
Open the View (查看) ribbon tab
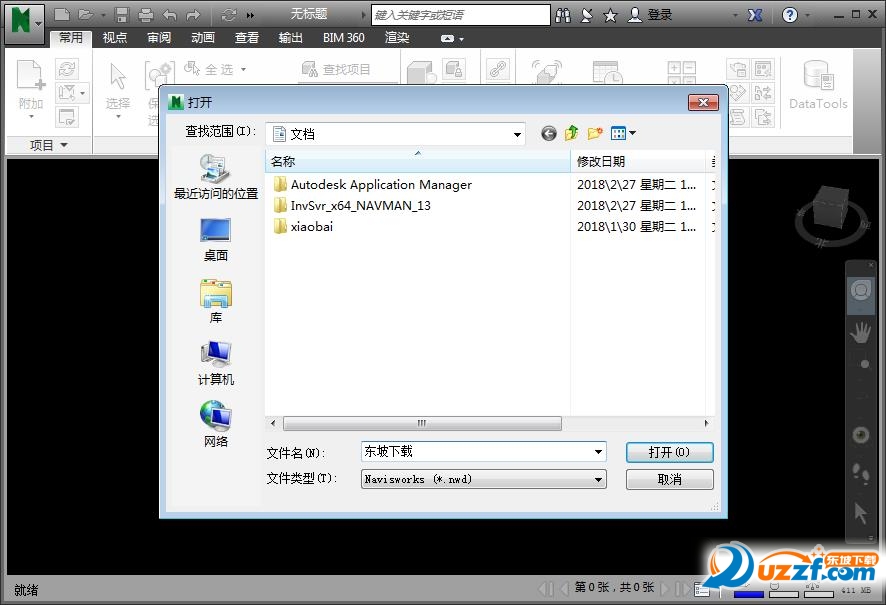[247, 37]
